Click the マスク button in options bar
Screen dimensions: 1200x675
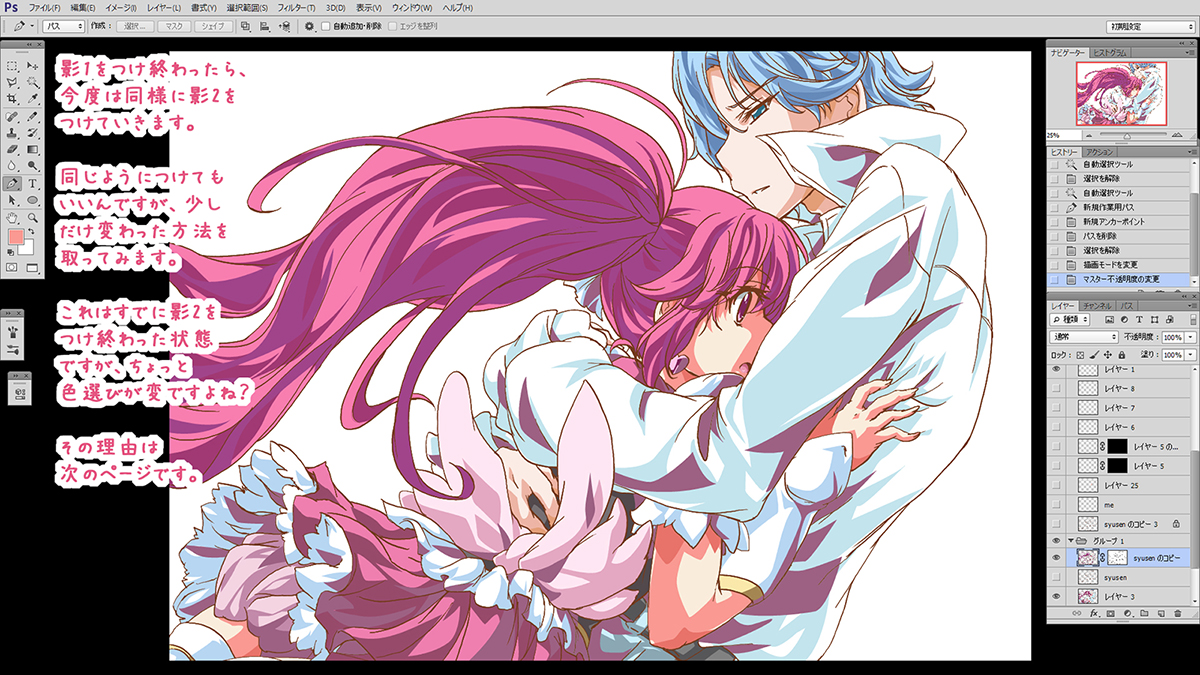[173, 25]
